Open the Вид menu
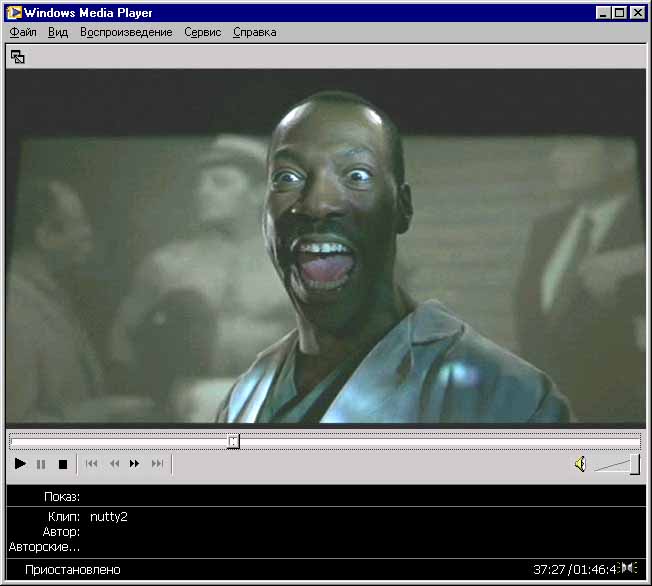This screenshot has height=586, width=652. tap(58, 32)
